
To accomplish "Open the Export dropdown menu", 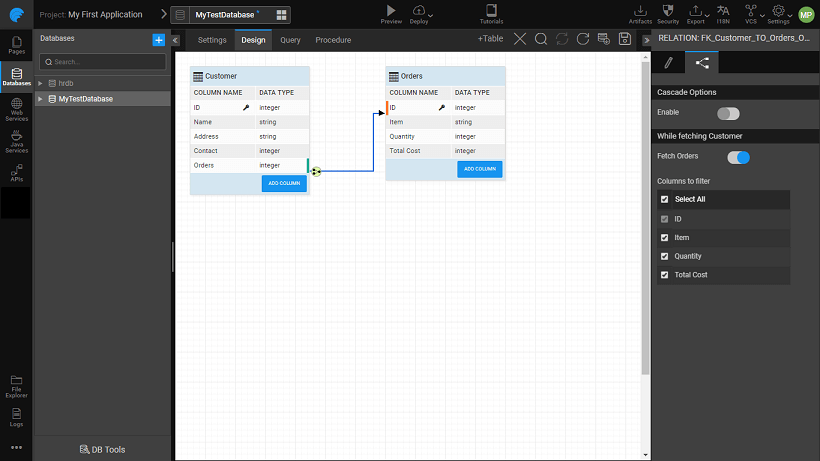I will click(696, 13).
